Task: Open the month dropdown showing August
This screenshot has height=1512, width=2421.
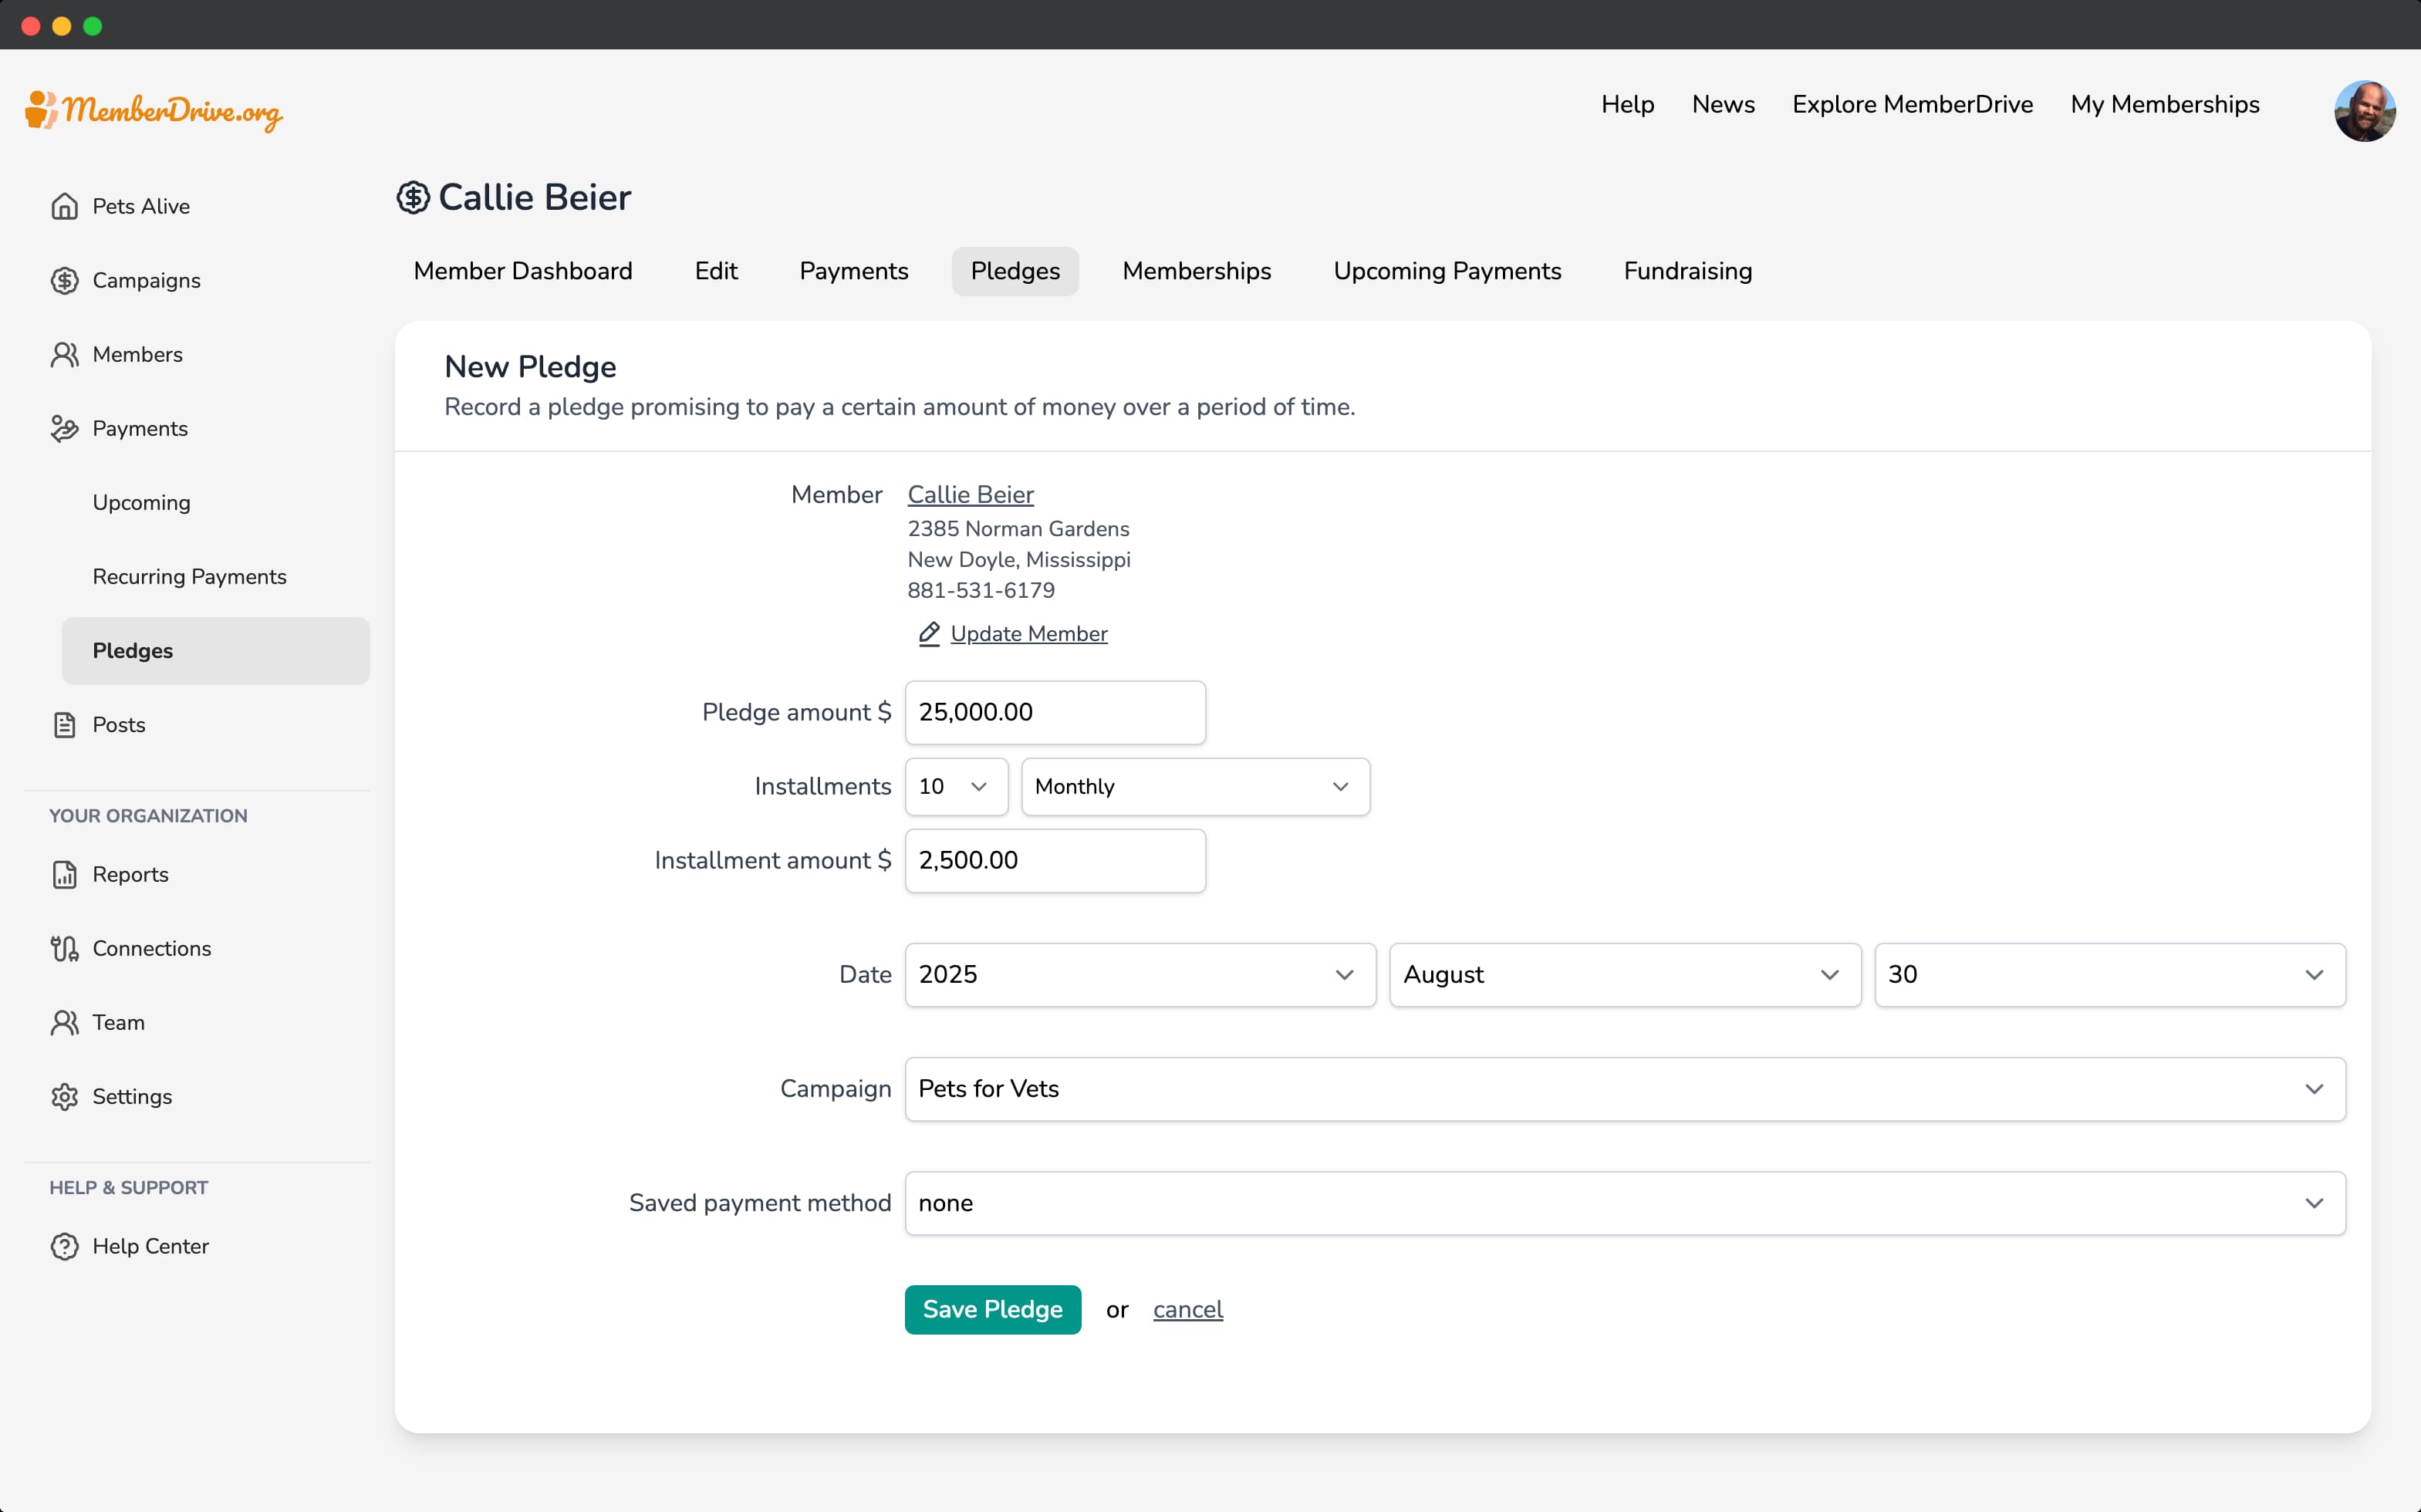Action: pyautogui.click(x=1625, y=974)
